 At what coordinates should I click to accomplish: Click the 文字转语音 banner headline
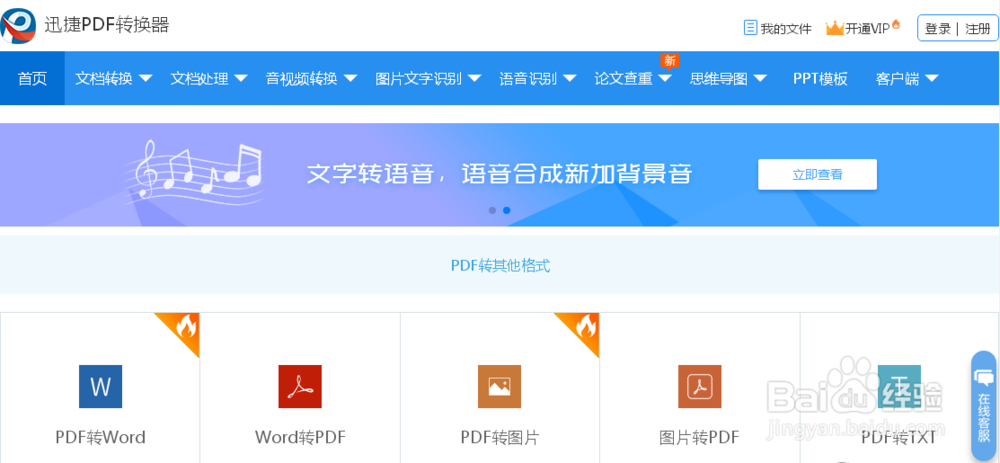[x=499, y=174]
